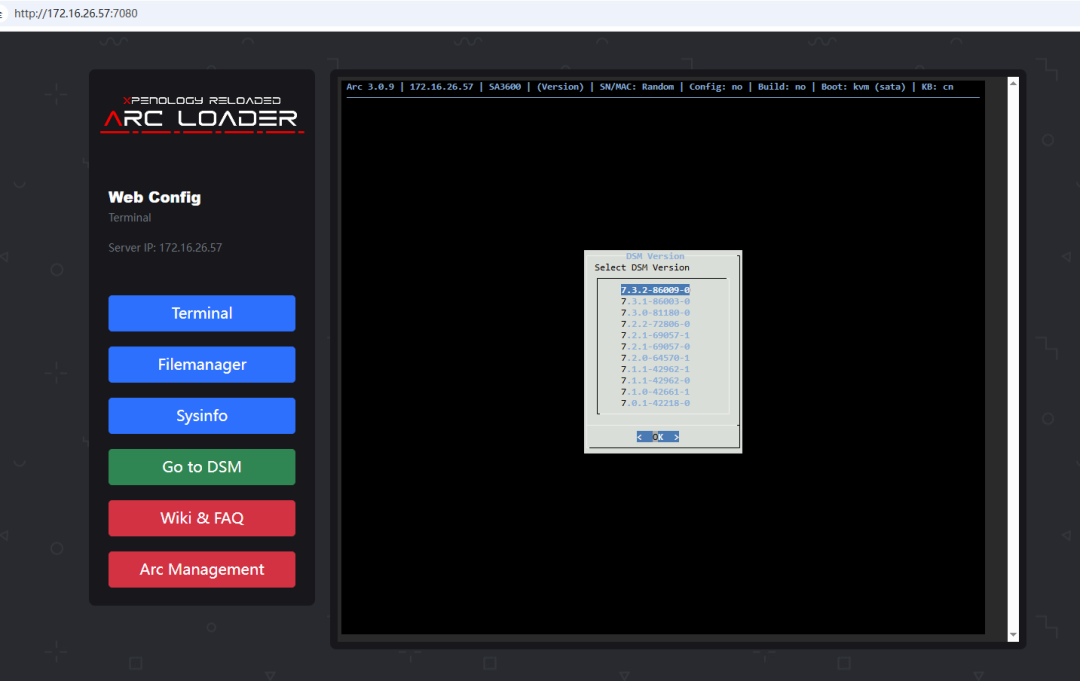This screenshot has width=1080, height=681.
Task: Click 'Build: no' in status bar
Action: 782,87
